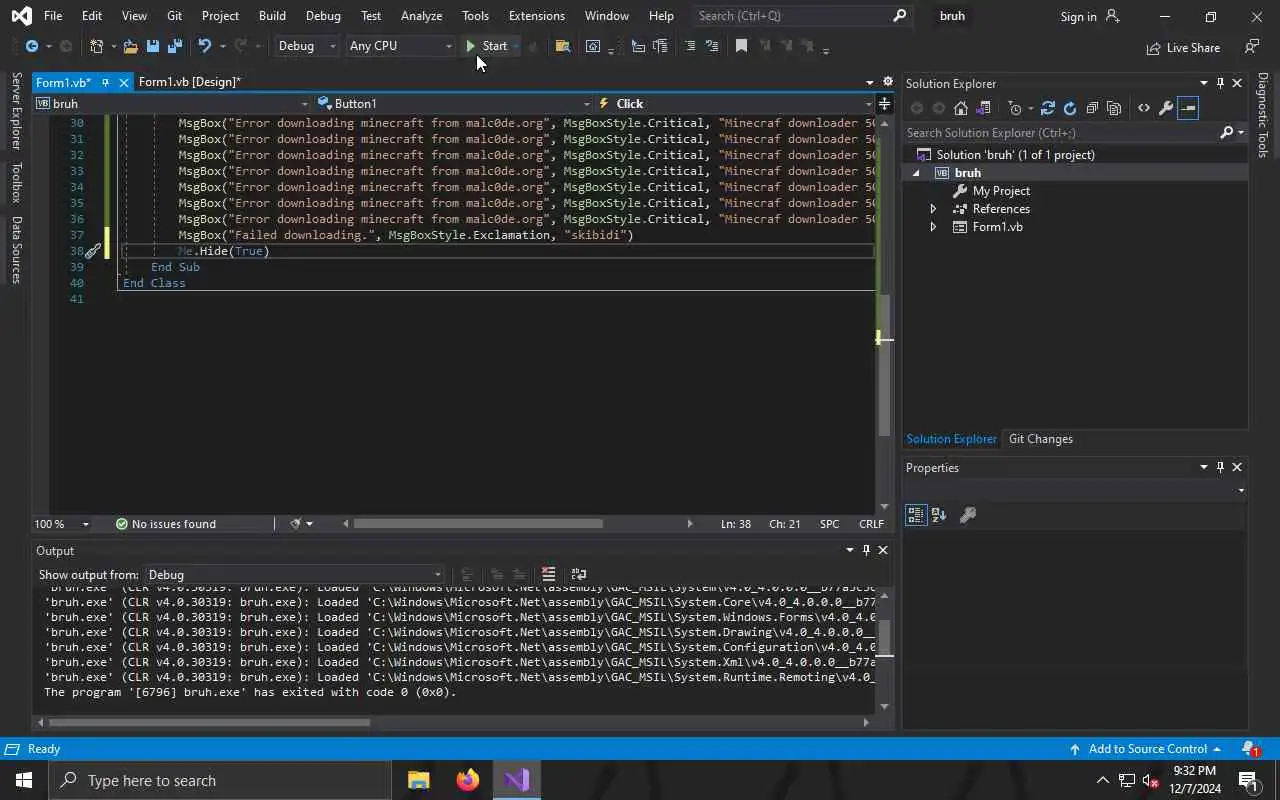Click Sign in link
Screen dimensions: 1280x800
click(x=1089, y=16)
